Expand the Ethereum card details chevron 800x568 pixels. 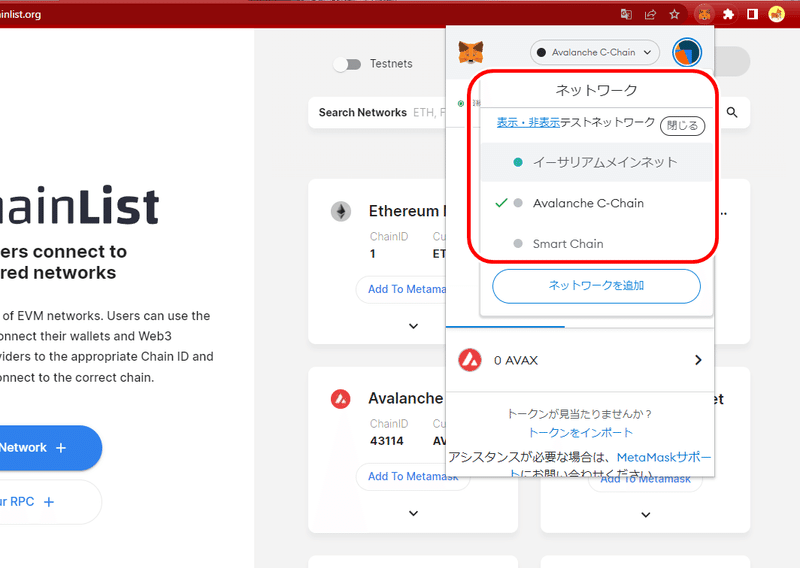click(414, 326)
